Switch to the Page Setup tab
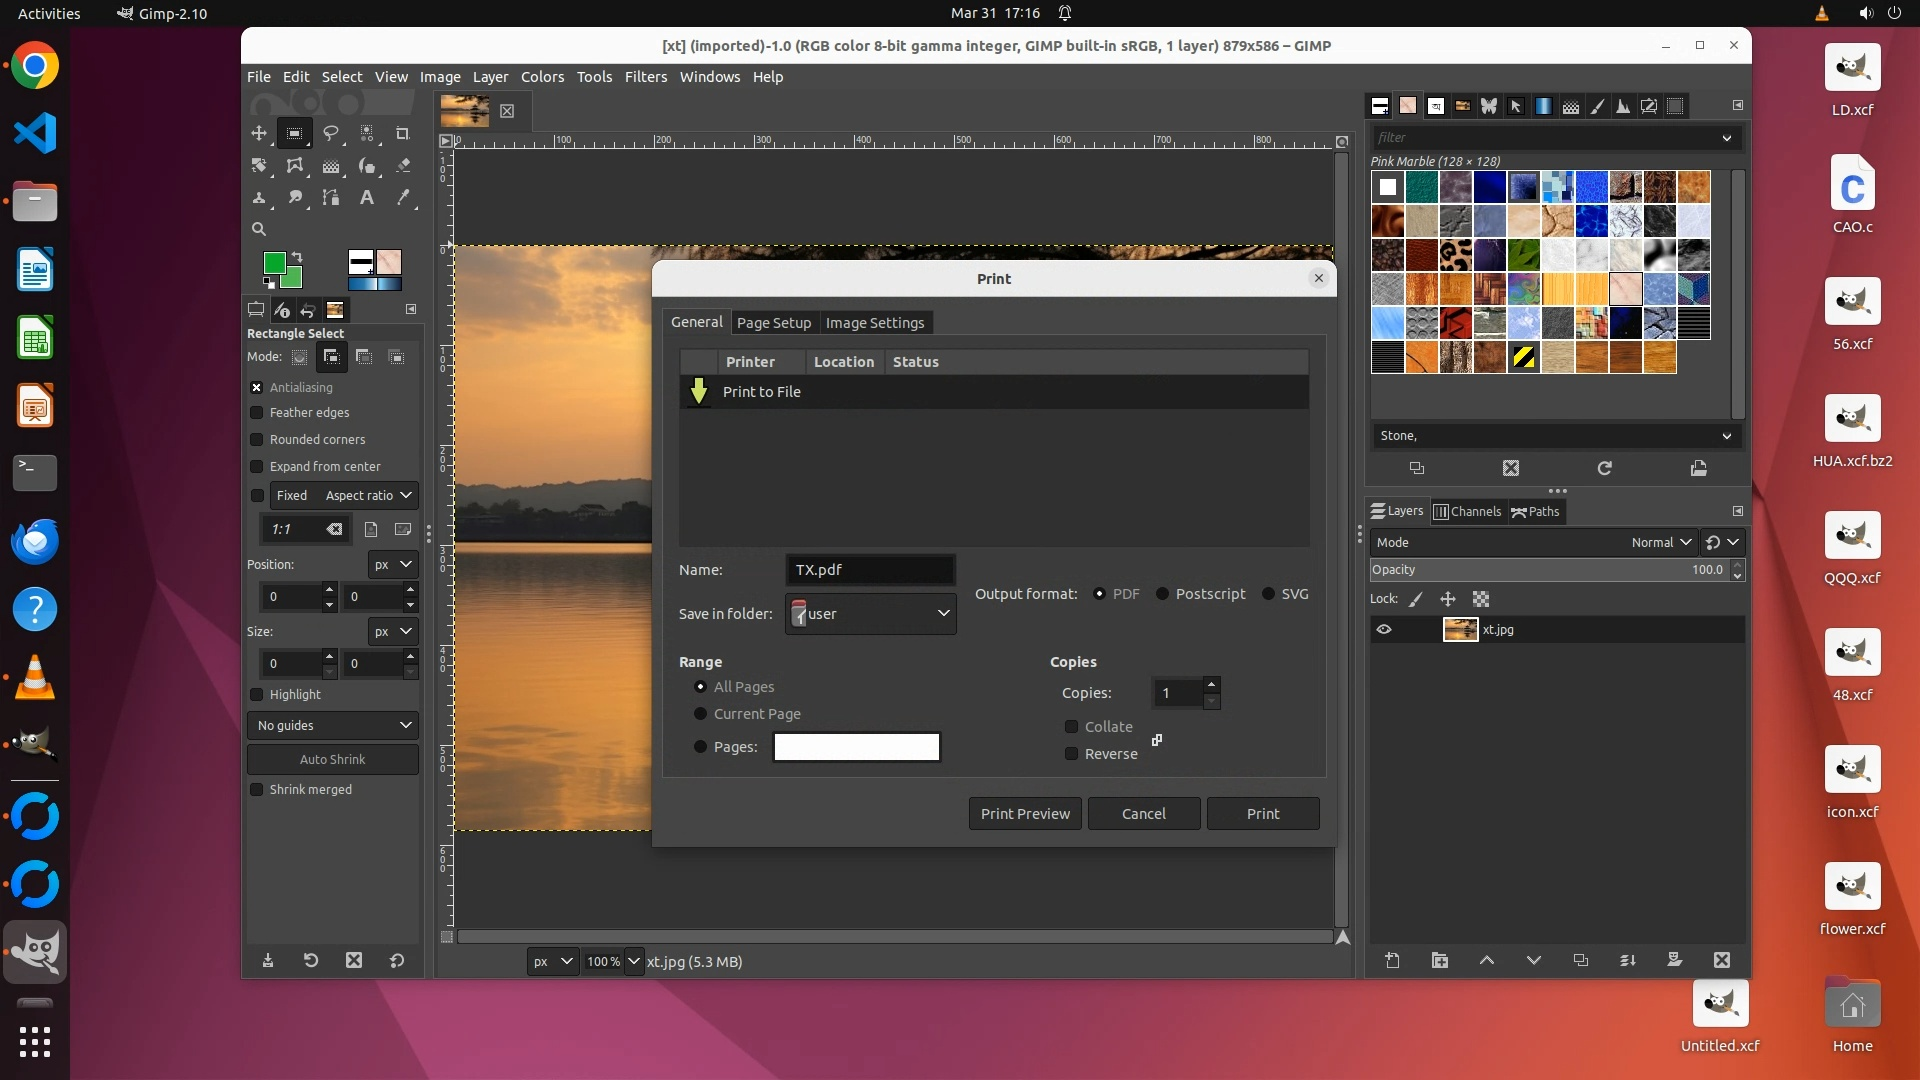Screen dimensions: 1920x1080 pyautogui.click(x=773, y=323)
